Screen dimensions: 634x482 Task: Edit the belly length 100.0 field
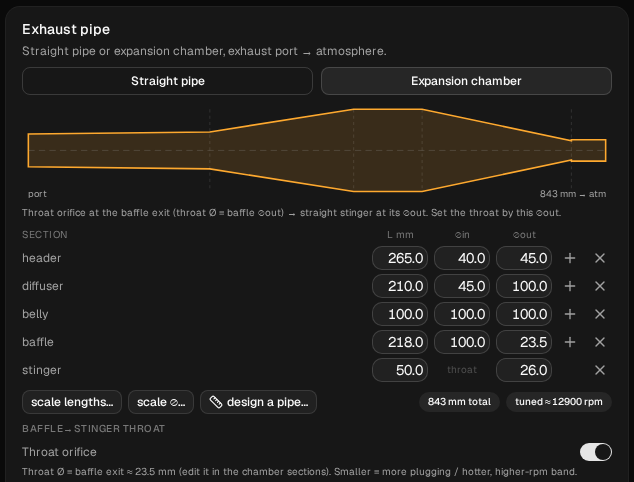pyautogui.click(x=400, y=314)
